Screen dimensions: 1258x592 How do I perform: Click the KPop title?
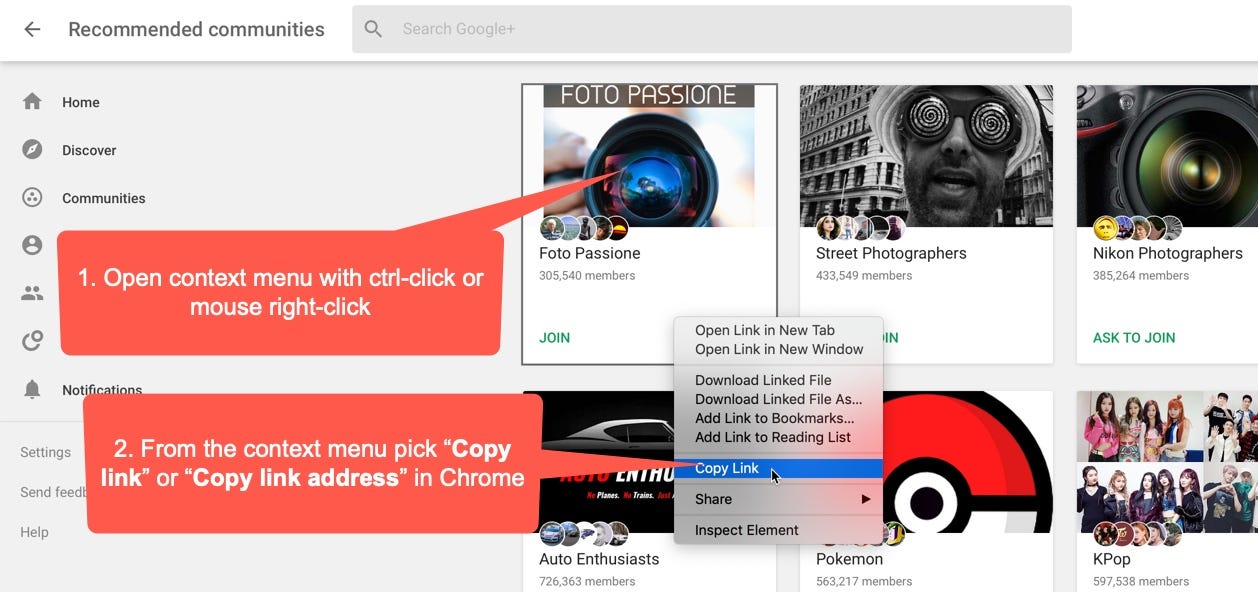(x=1111, y=559)
